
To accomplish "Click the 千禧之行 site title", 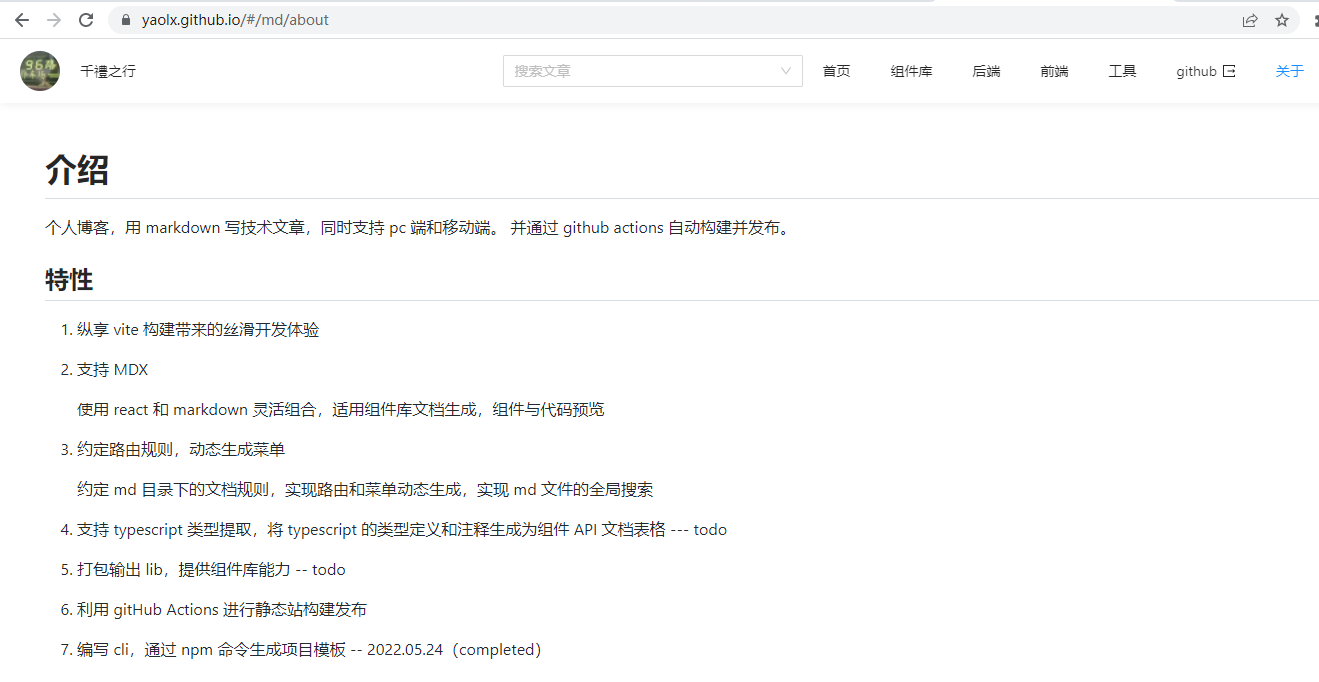I will pos(108,71).
